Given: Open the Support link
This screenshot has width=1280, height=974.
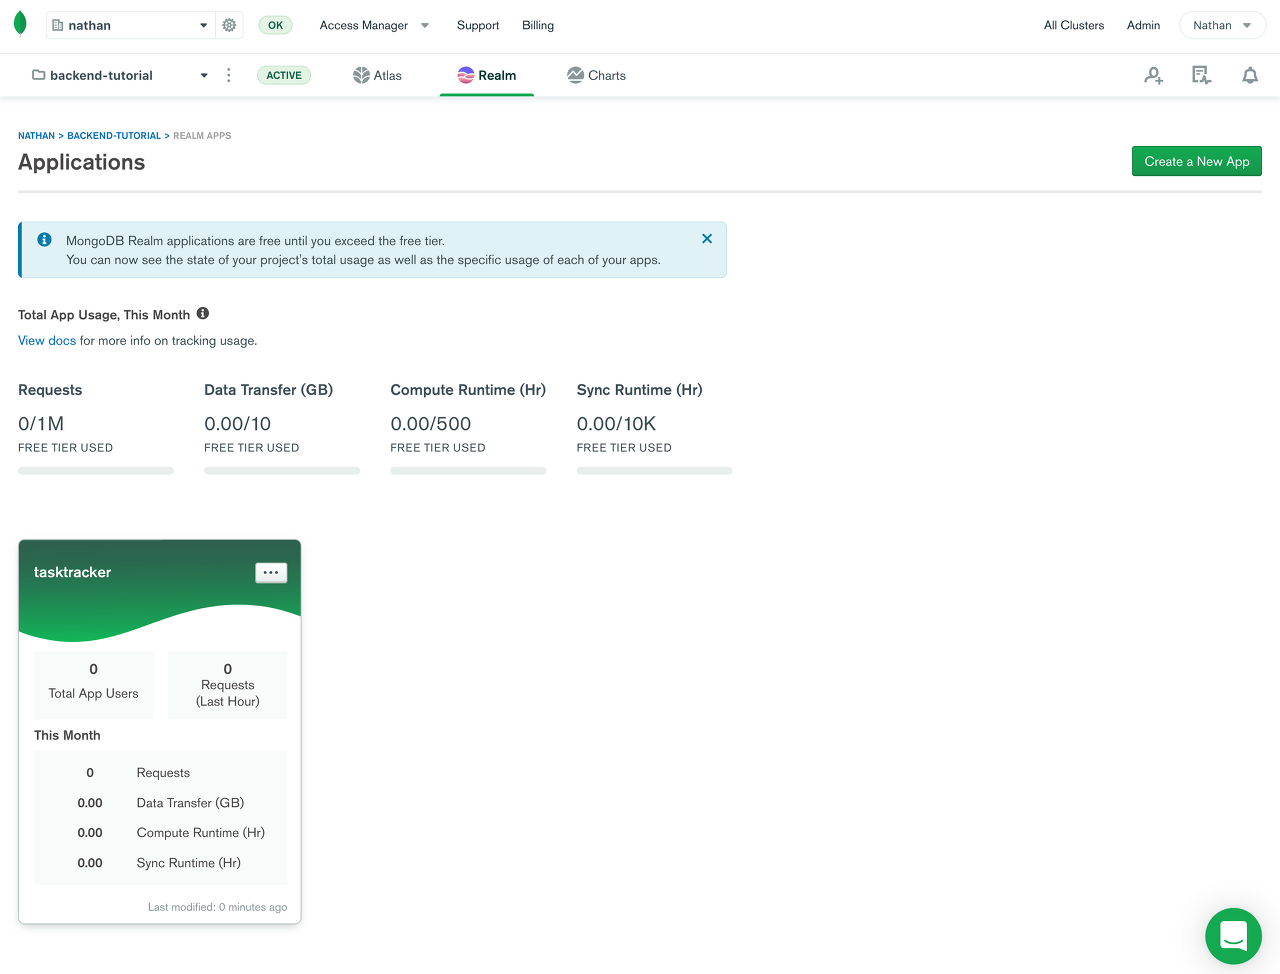Looking at the screenshot, I should point(478,25).
